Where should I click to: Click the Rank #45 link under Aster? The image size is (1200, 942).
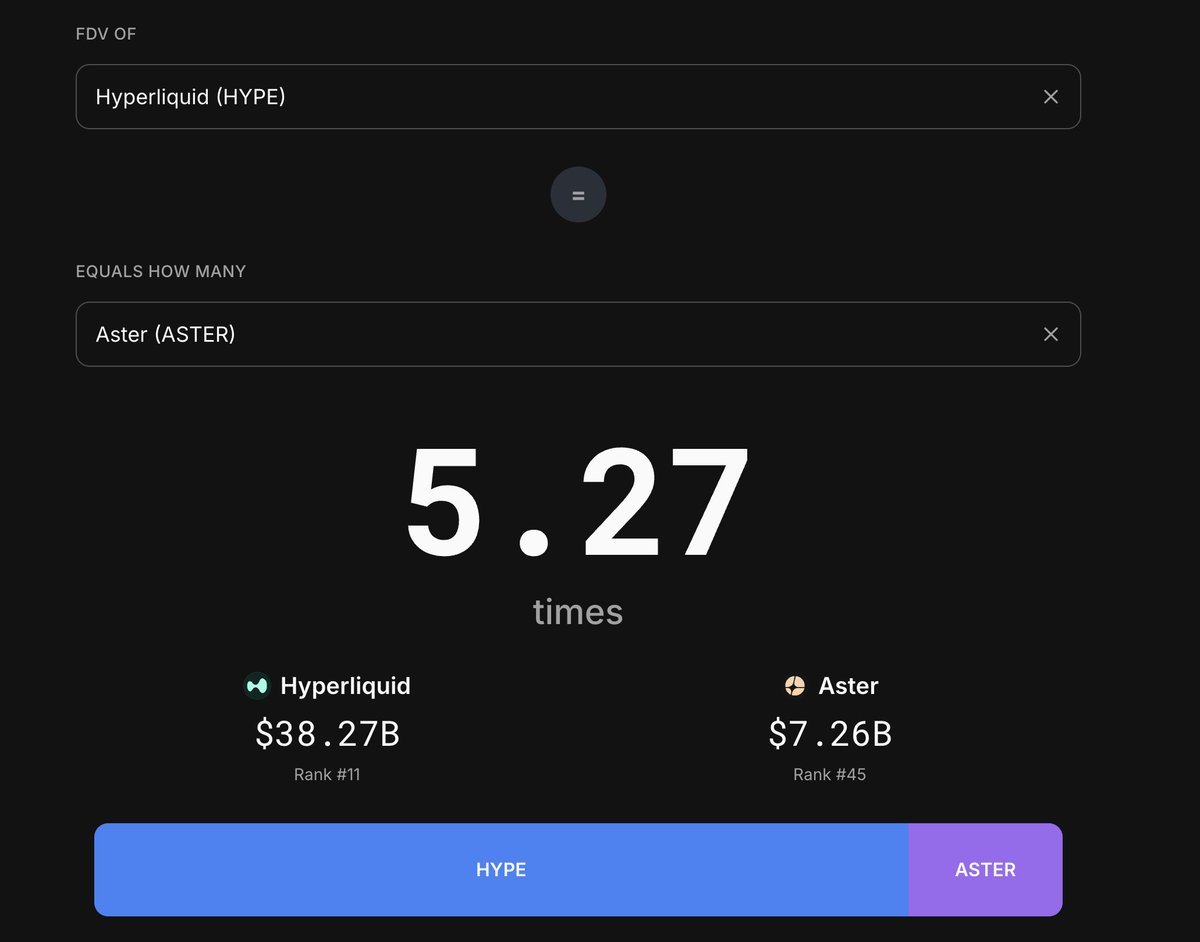coord(828,774)
